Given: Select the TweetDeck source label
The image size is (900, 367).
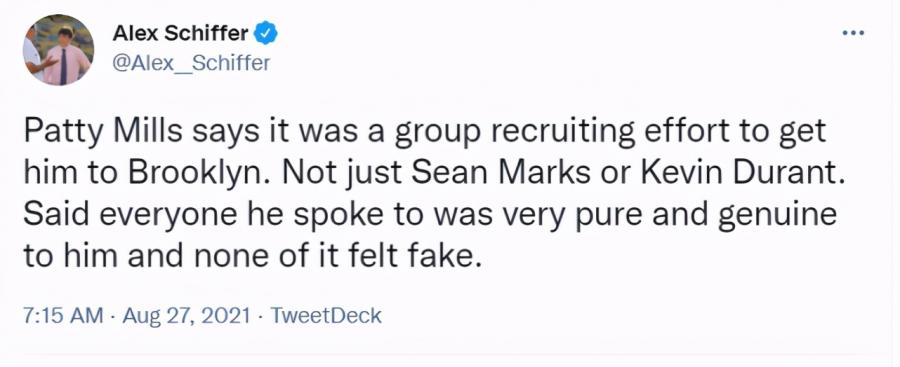Looking at the screenshot, I should [x=325, y=315].
